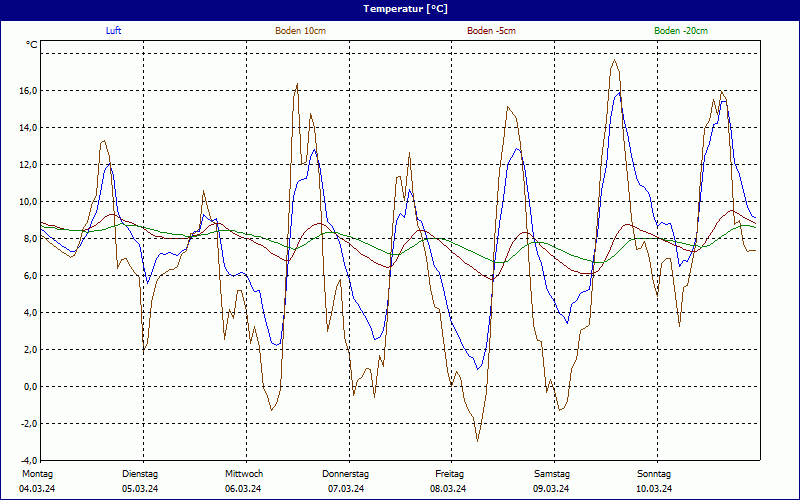Click the date 06.03.24
The width and height of the screenshot is (800, 500).
pos(243,489)
